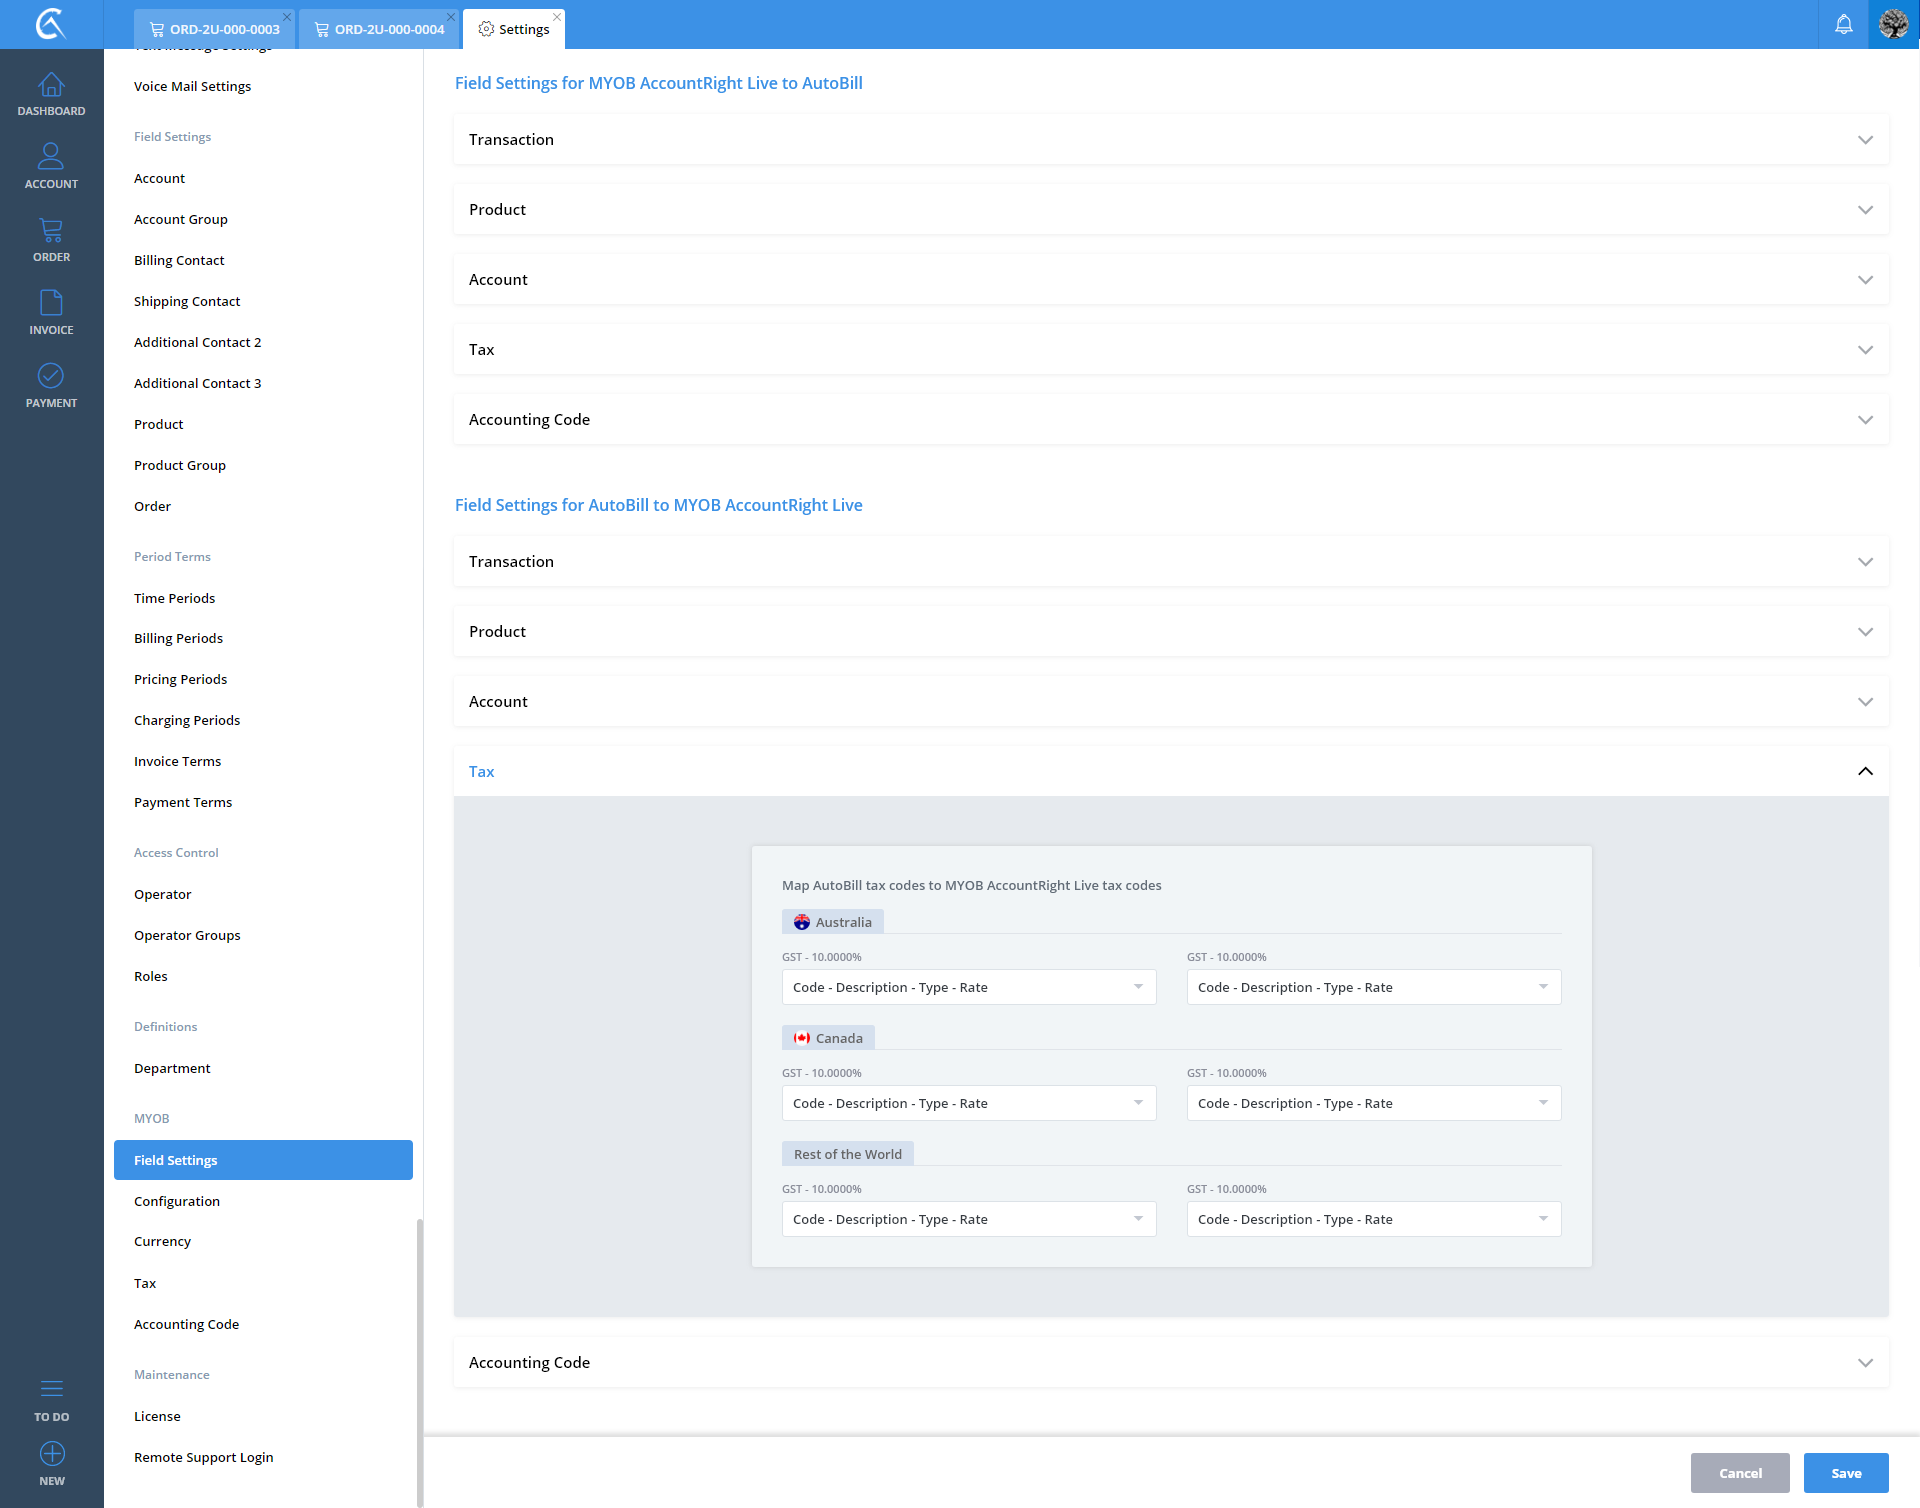Screen dimensions: 1920x1508
Task: Click the Save button
Action: [1845, 1473]
